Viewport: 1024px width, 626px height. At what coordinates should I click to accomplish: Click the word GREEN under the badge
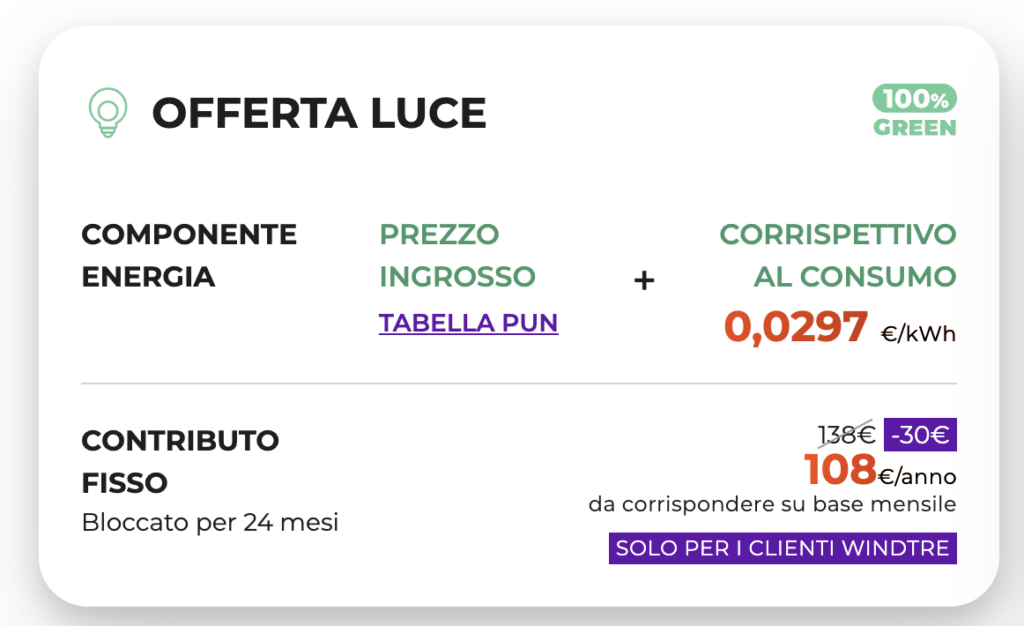click(x=915, y=128)
